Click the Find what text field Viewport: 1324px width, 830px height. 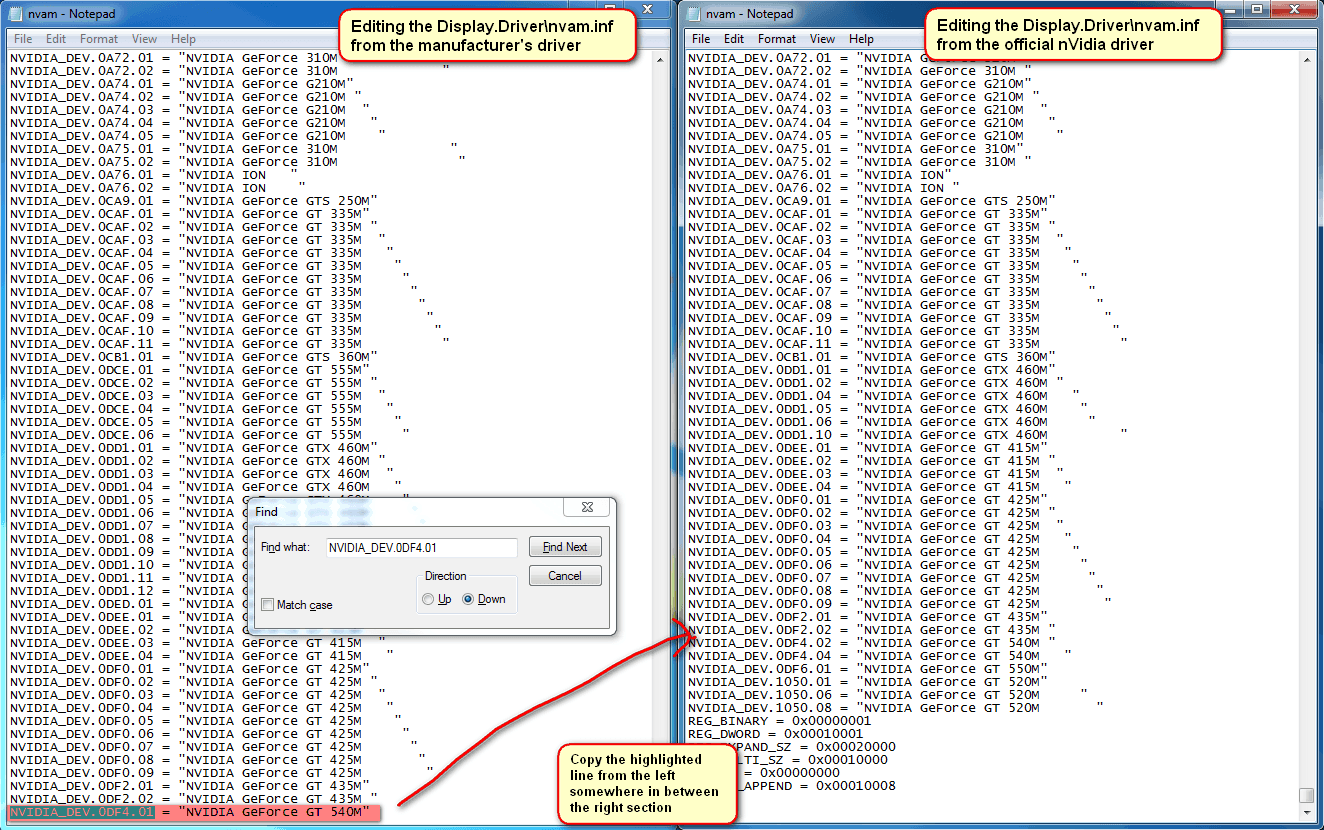(x=421, y=547)
